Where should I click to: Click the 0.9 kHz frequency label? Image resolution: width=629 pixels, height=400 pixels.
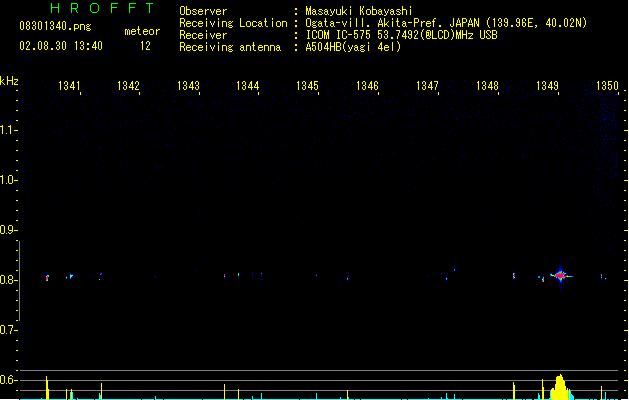pyautogui.click(x=8, y=230)
